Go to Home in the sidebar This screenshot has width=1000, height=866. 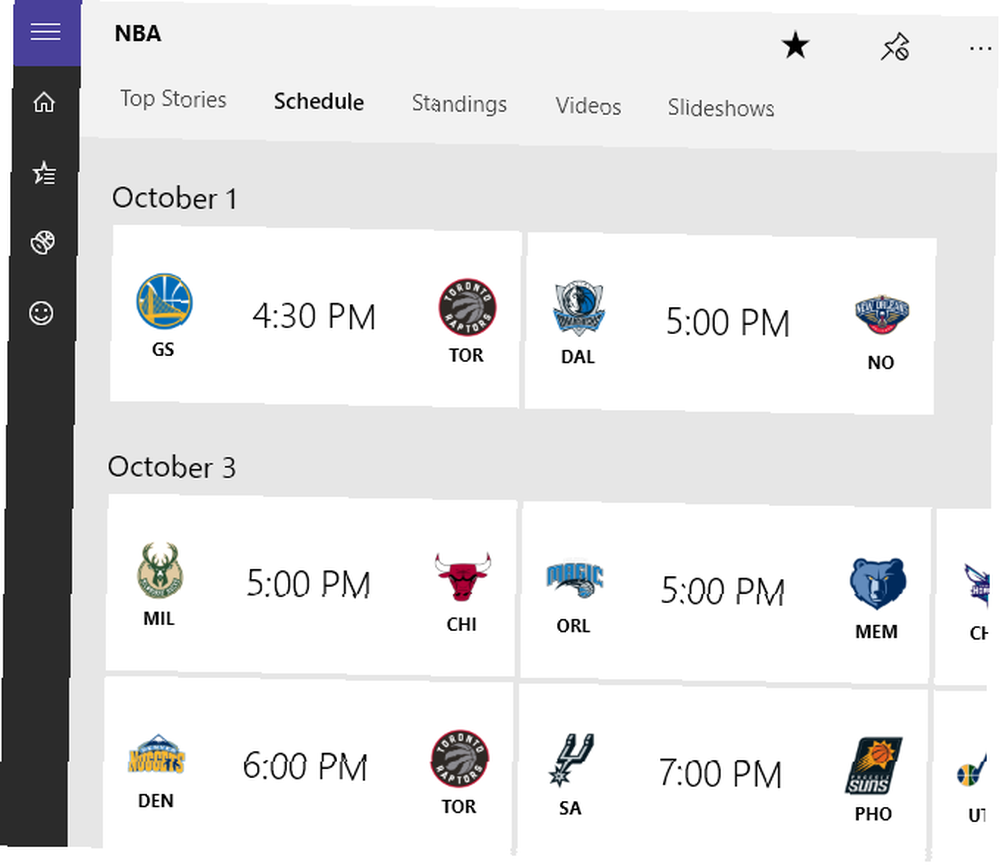coord(44,102)
